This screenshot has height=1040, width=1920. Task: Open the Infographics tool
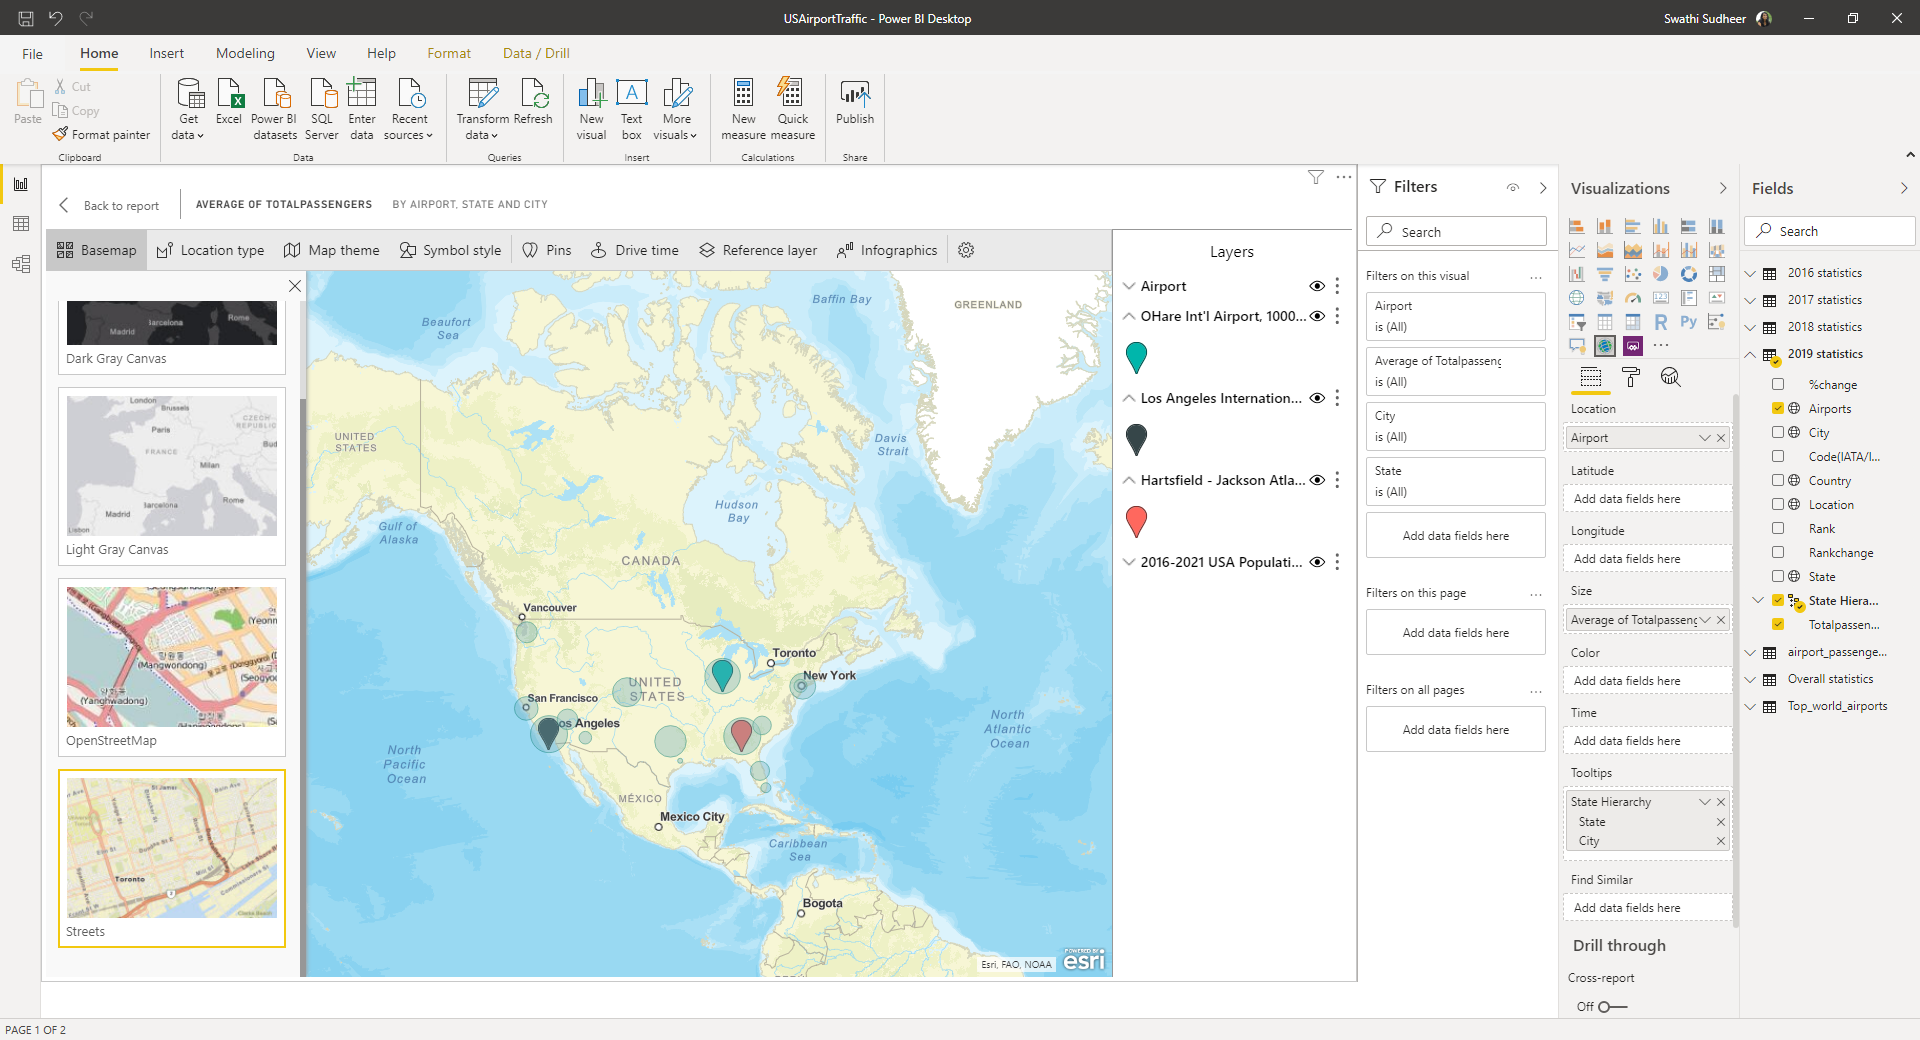(887, 250)
